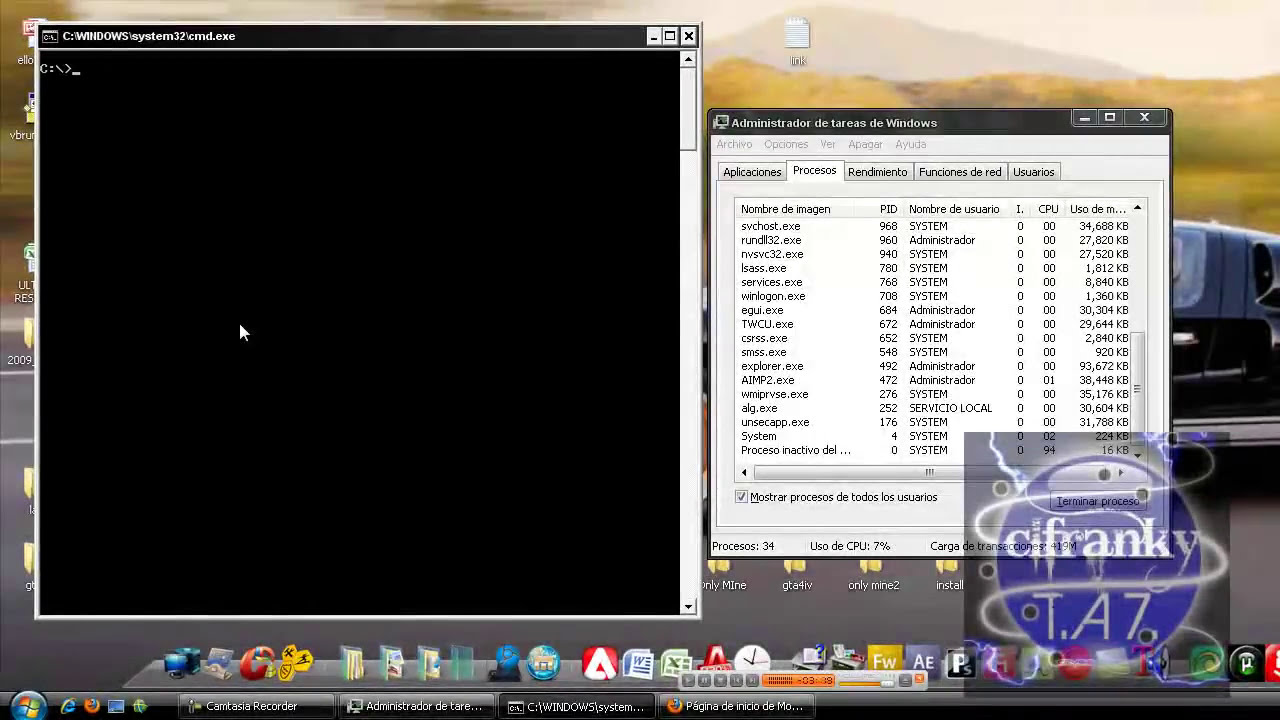Screen dimensions: 1280x720
Task: Toggle 'Mostrar procesos de todos los usuarios'
Action: pyautogui.click(x=741, y=497)
